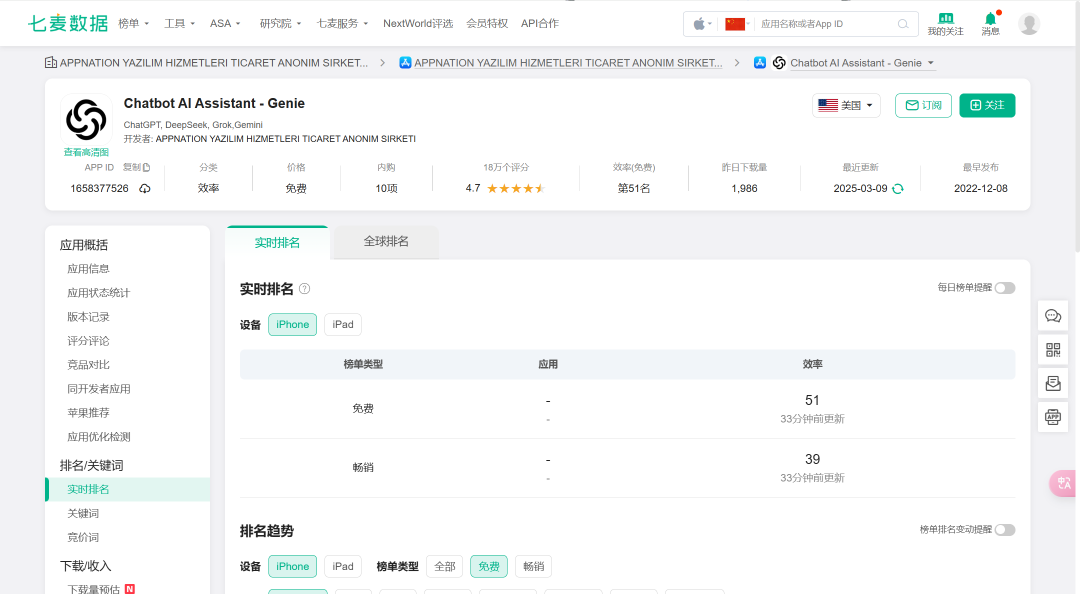
Task: Open 应用状态统计 in the sidebar
Action: (x=98, y=293)
